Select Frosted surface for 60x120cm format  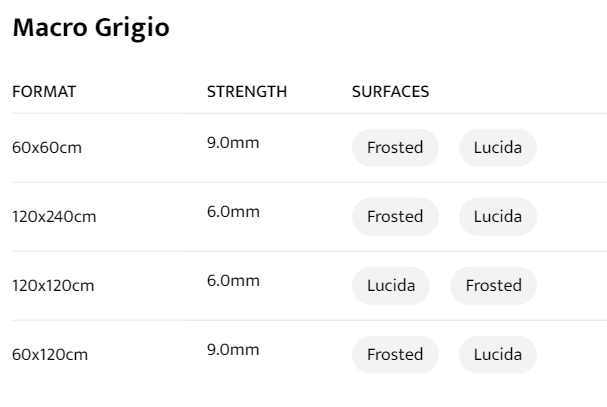click(395, 354)
